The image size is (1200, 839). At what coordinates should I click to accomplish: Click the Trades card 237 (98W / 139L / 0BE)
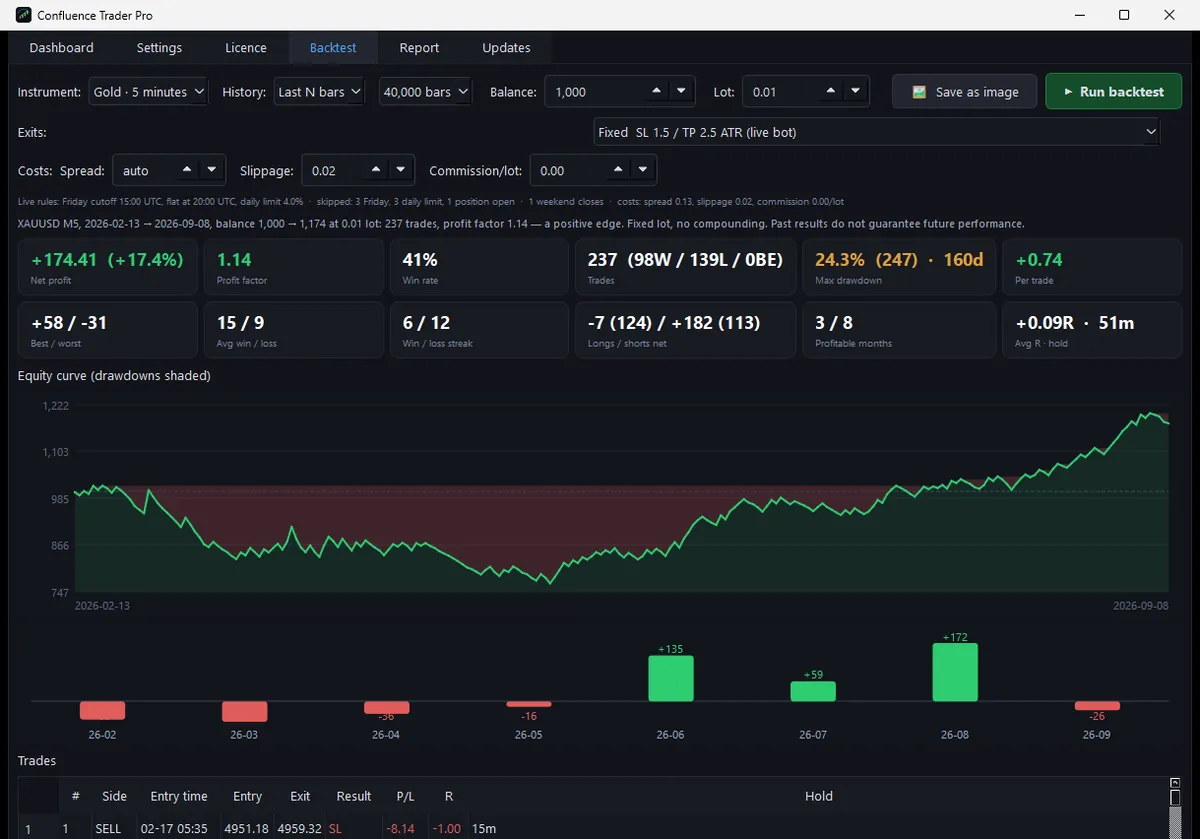click(x=685, y=266)
